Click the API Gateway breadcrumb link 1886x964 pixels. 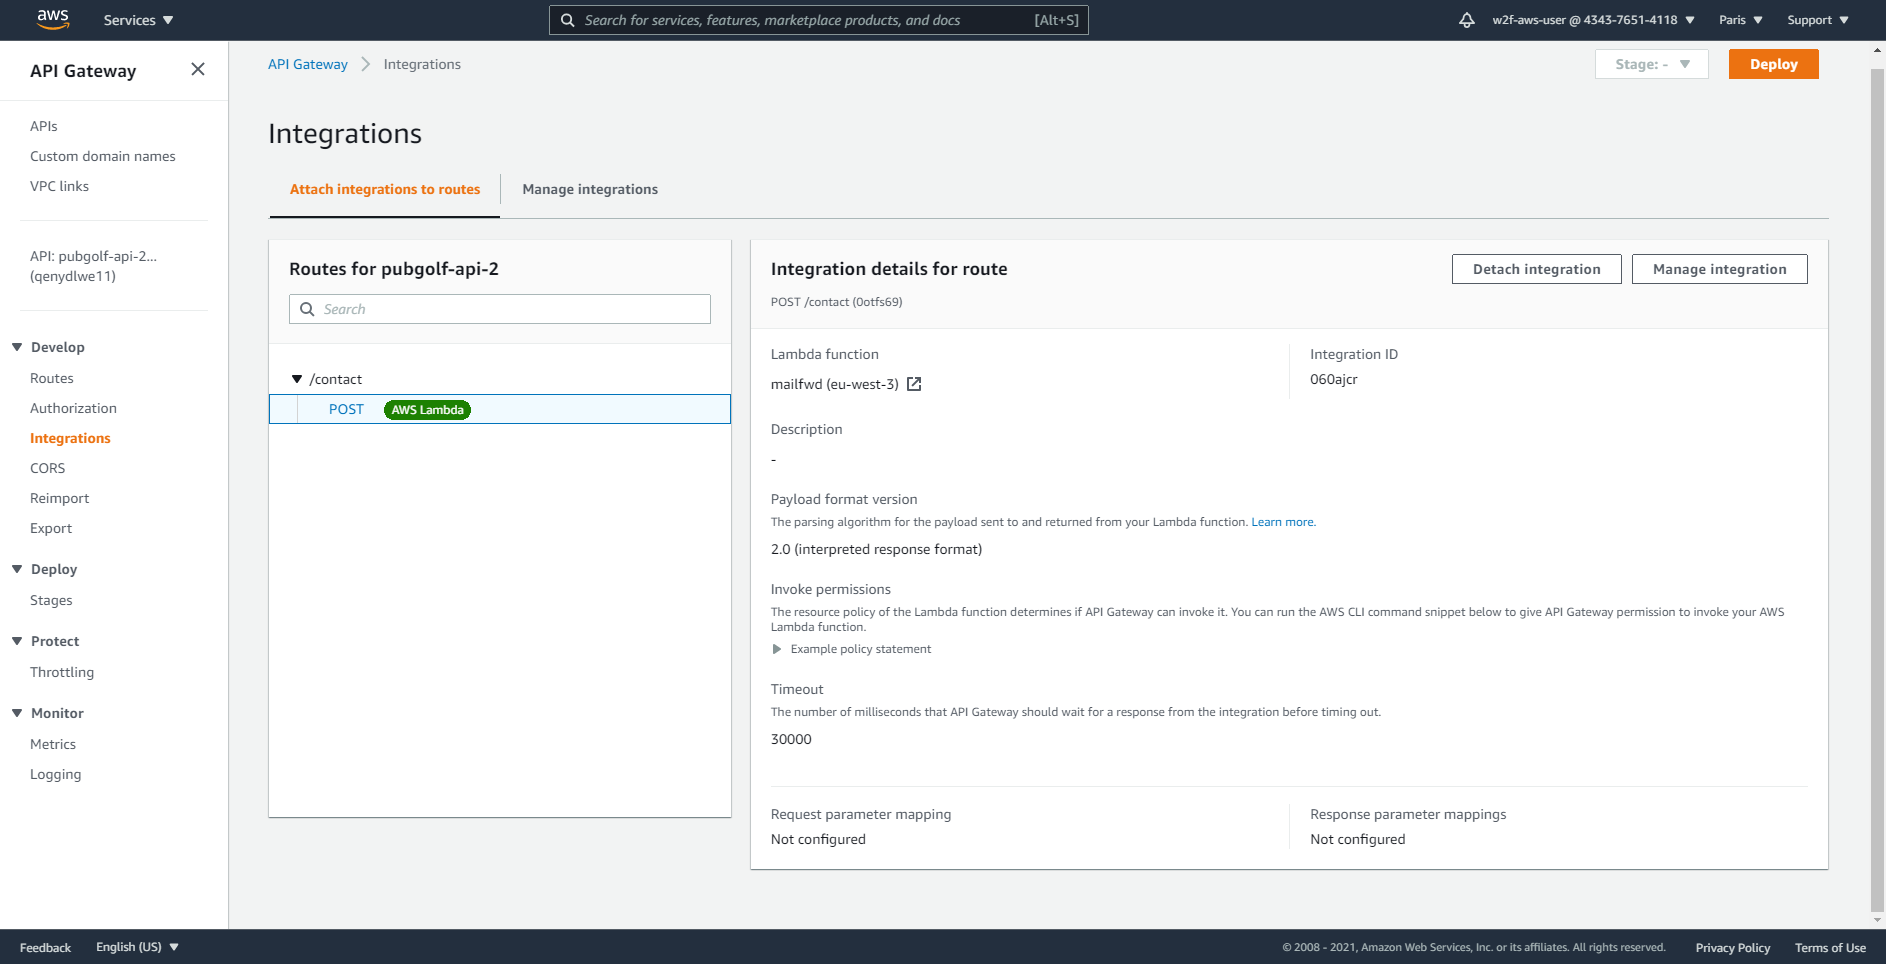click(x=308, y=64)
